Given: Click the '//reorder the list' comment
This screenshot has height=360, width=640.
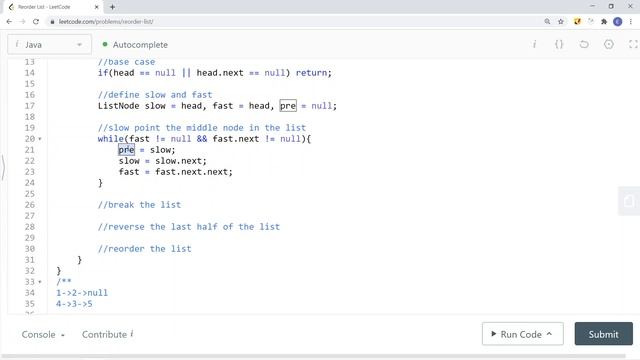Looking at the screenshot, I should click(x=144, y=249).
